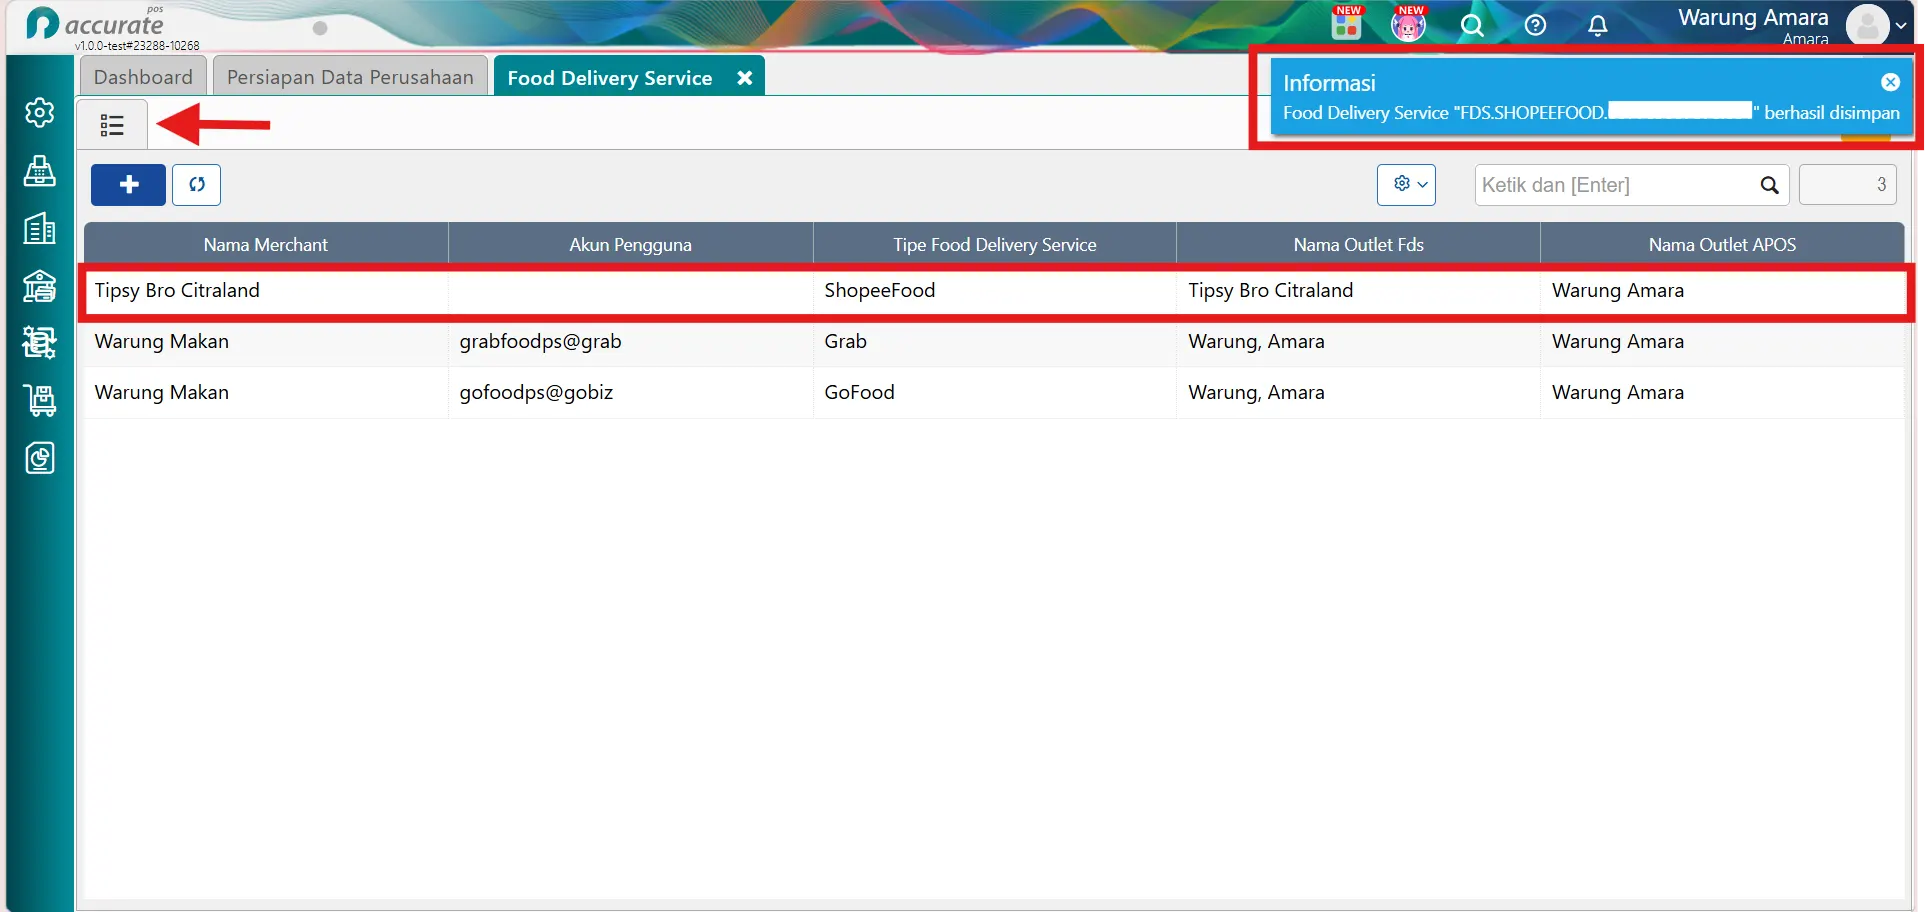Open the settings gear in sidebar
Viewport: 1925px width, 912px height.
coord(40,113)
